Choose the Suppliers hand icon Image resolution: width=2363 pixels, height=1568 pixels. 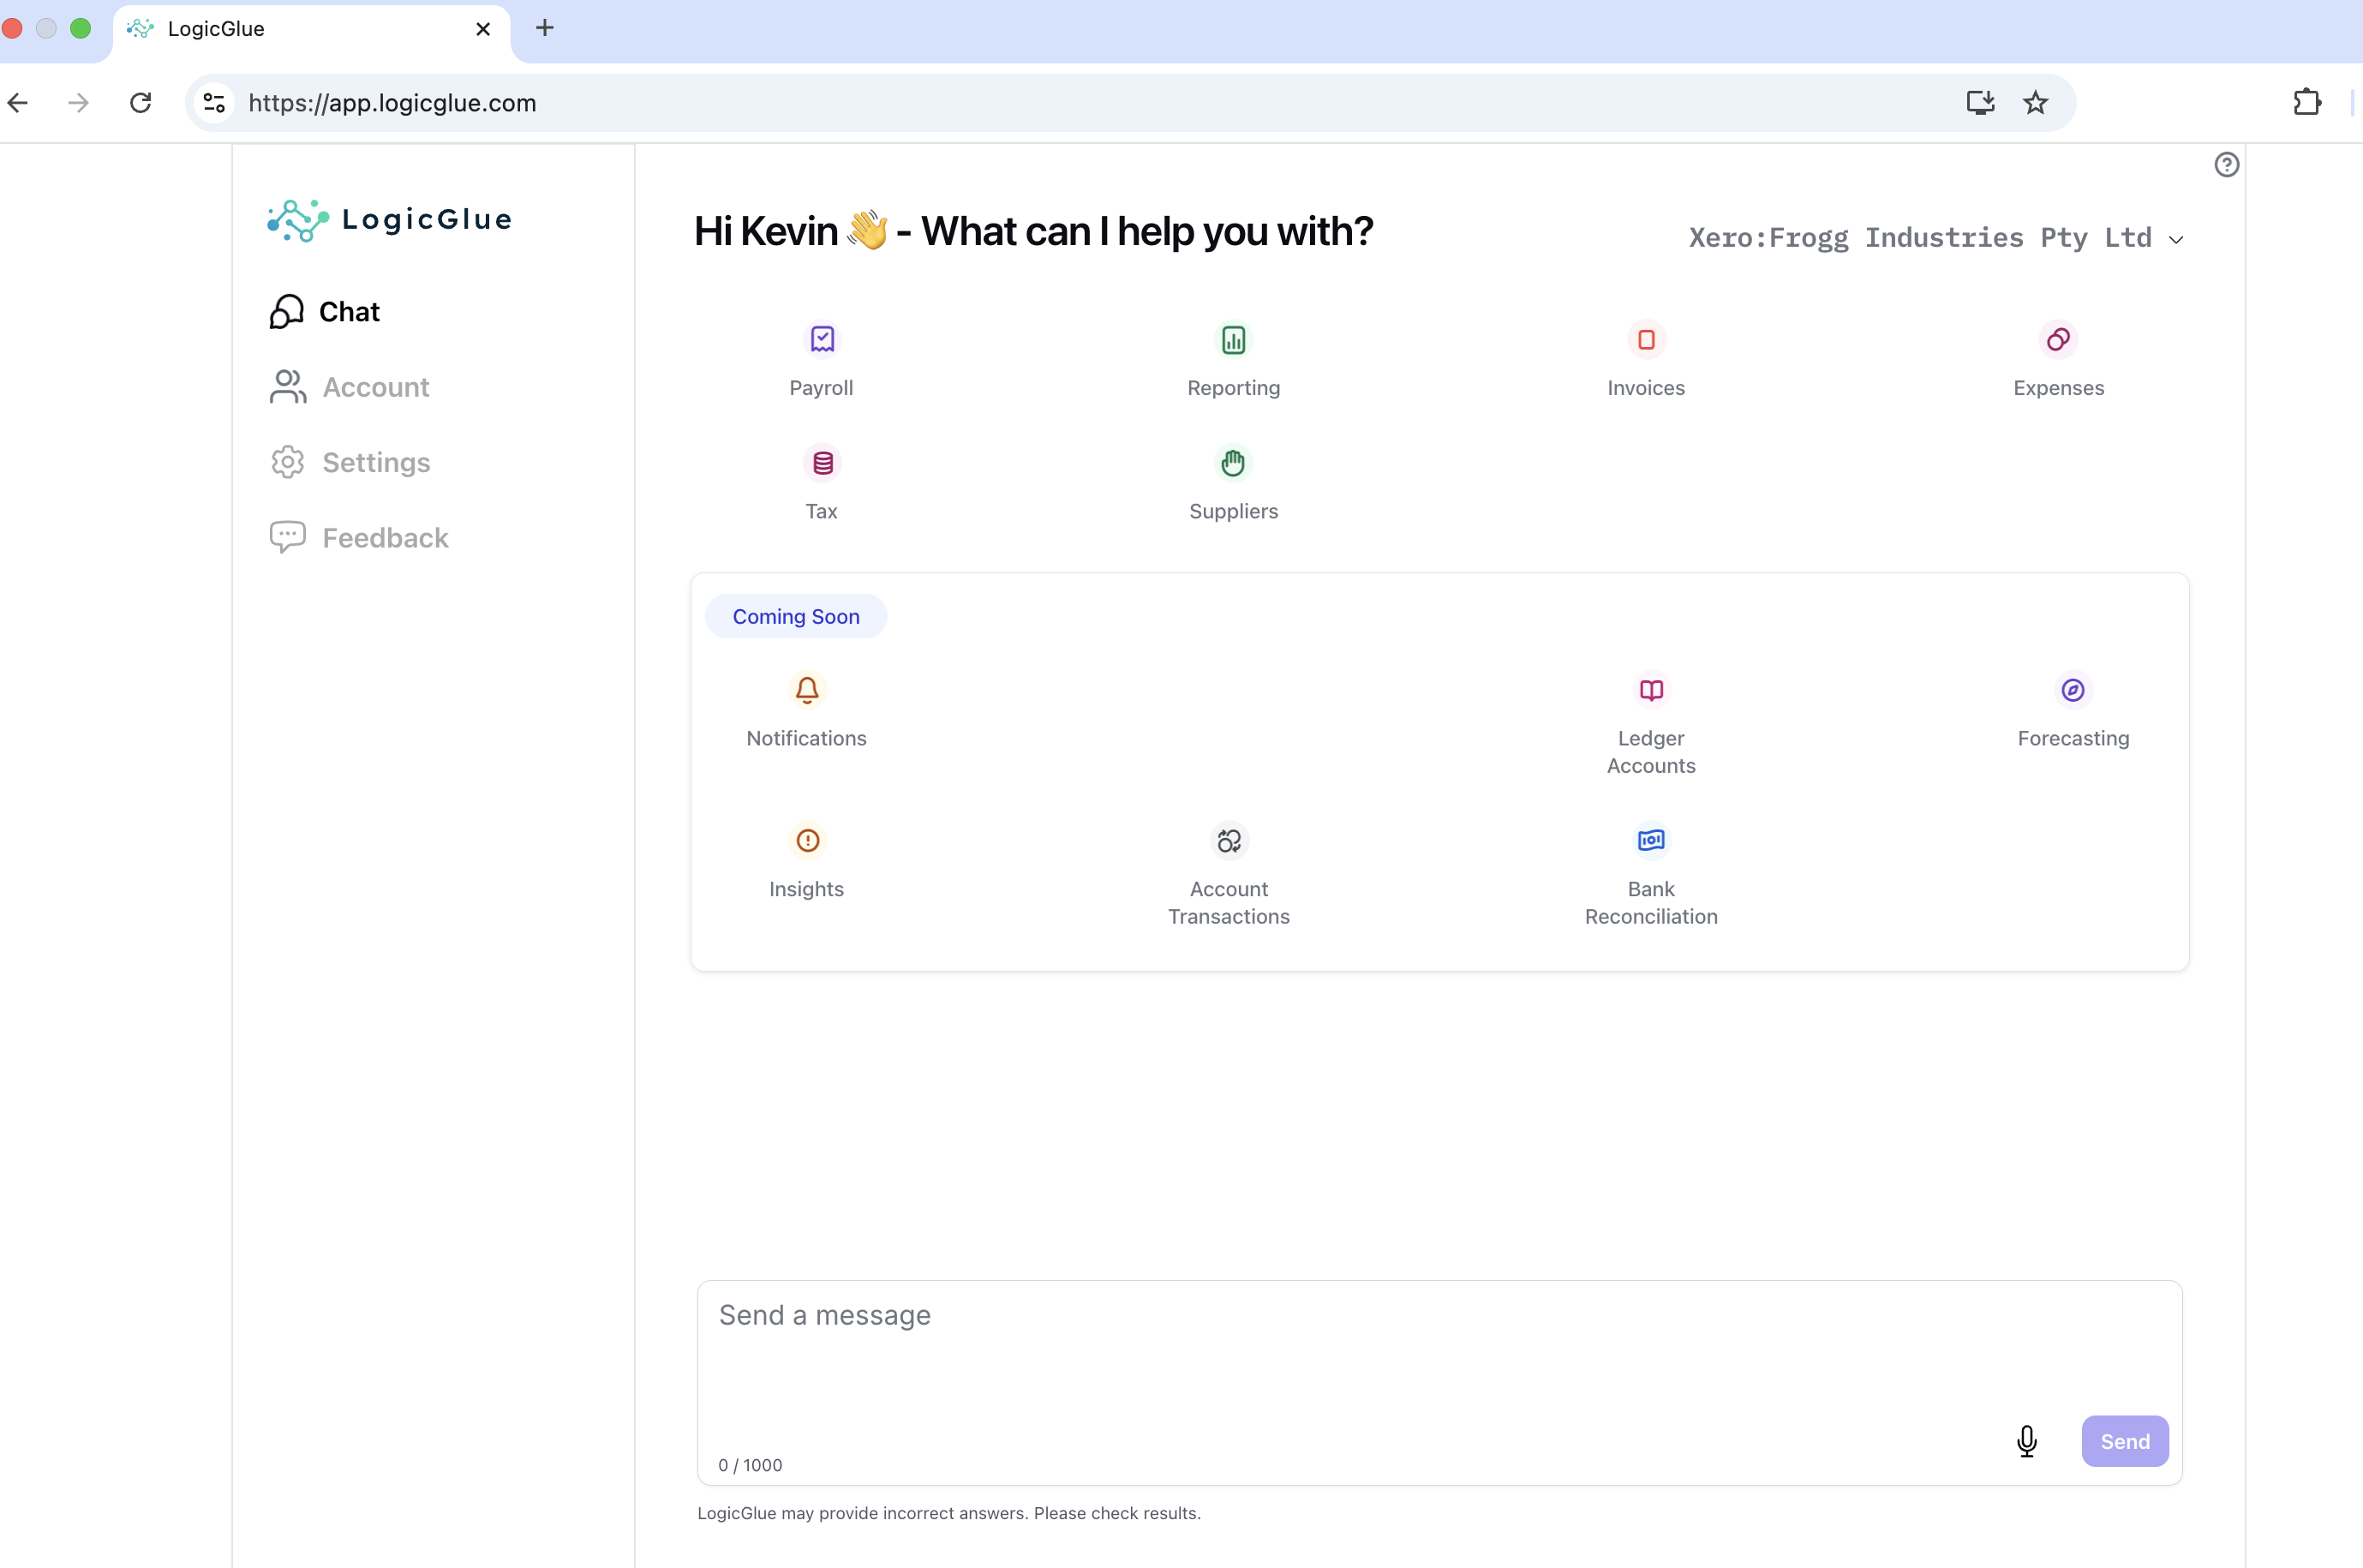[1234, 463]
